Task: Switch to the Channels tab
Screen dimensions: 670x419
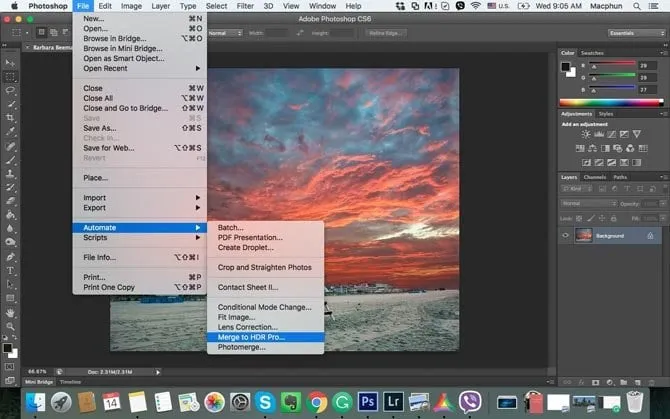Action: point(594,177)
